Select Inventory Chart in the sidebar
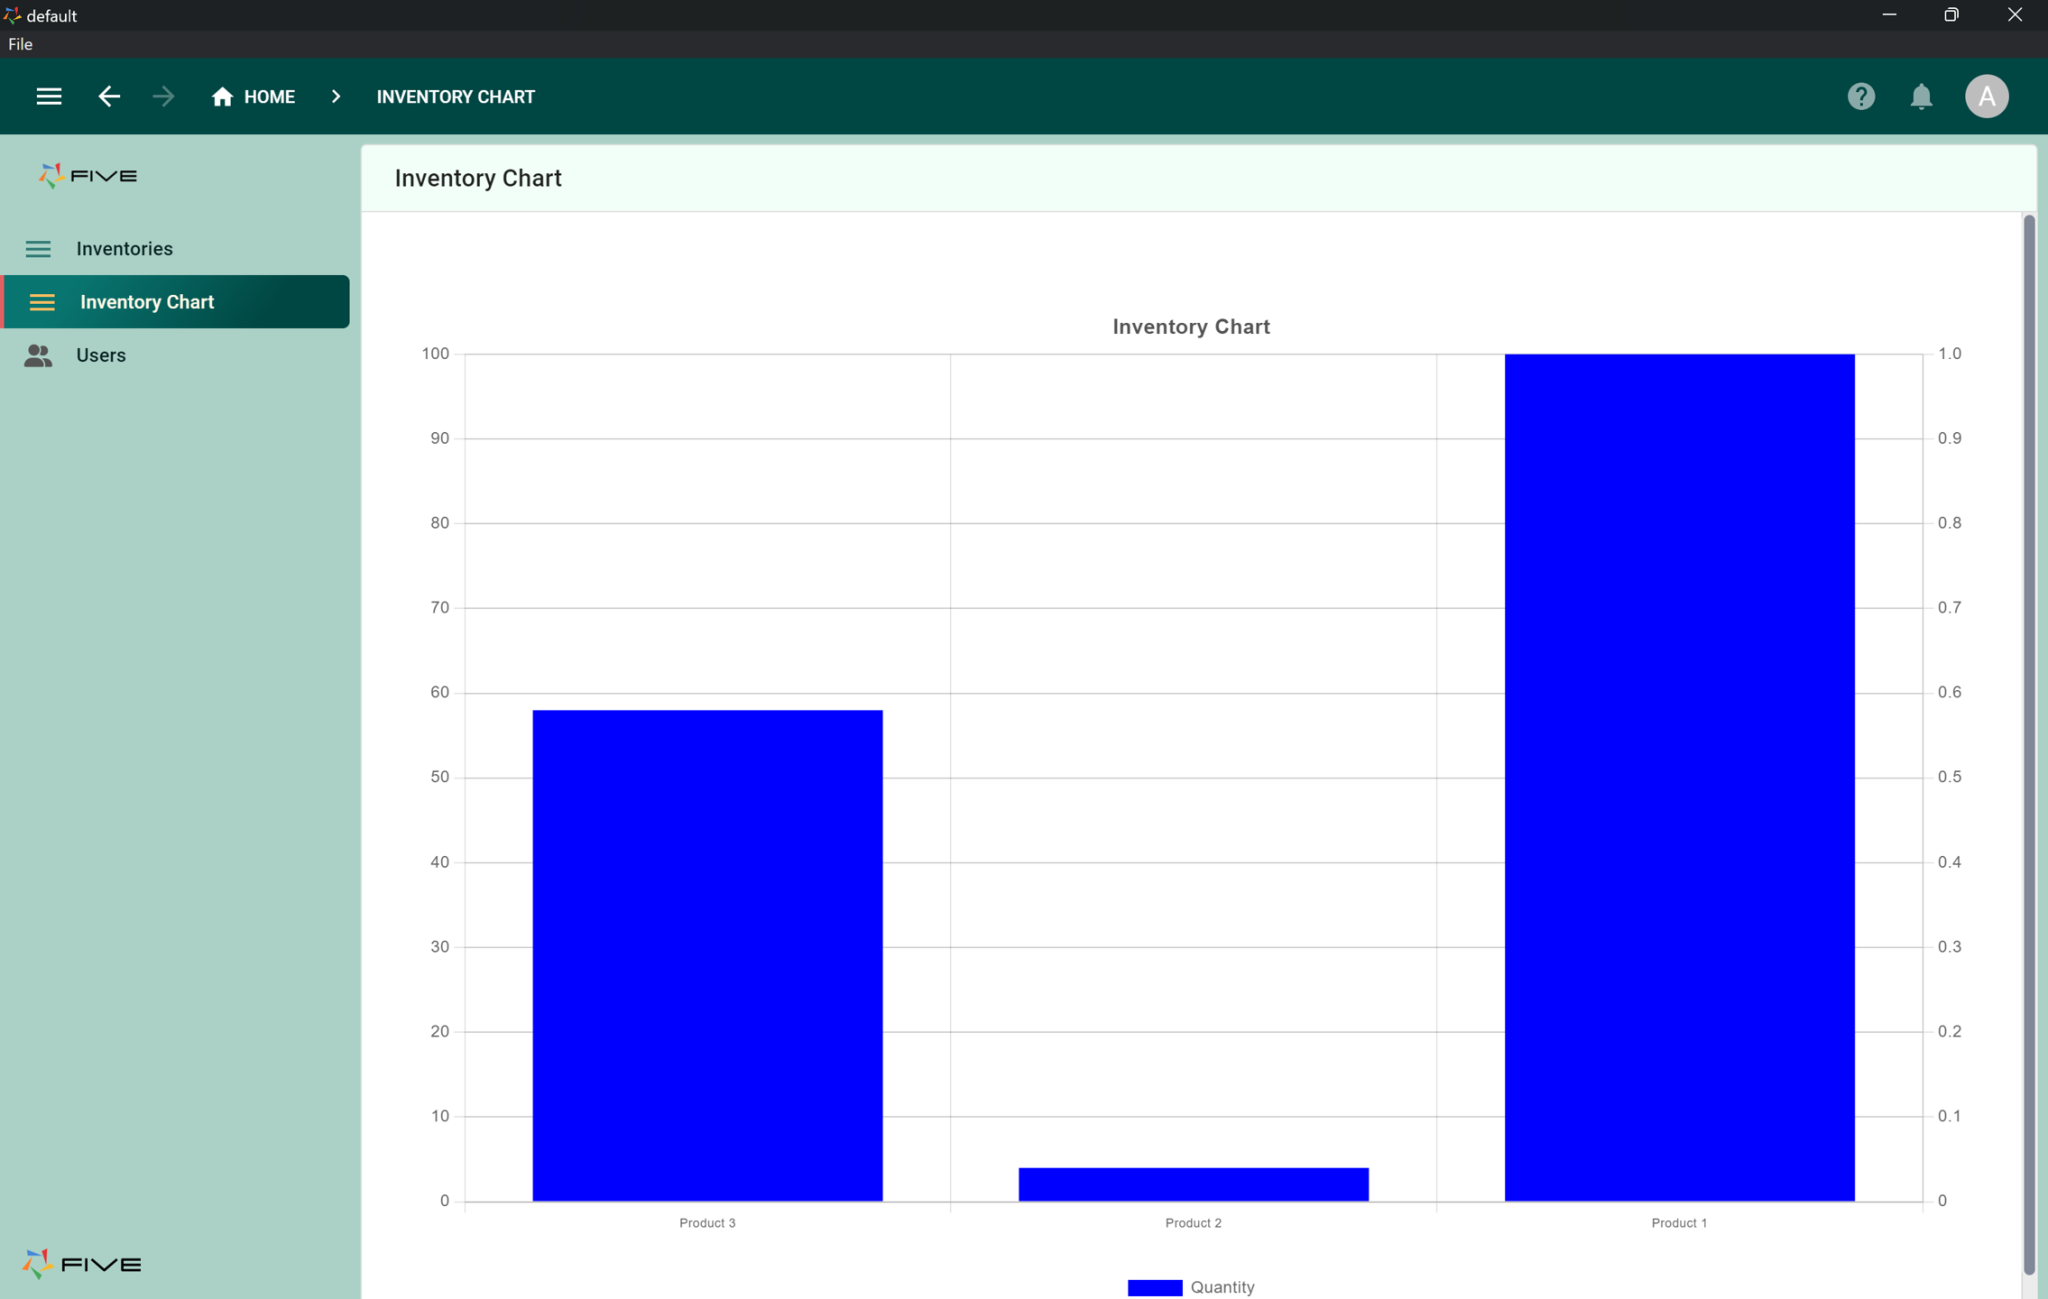 click(147, 301)
